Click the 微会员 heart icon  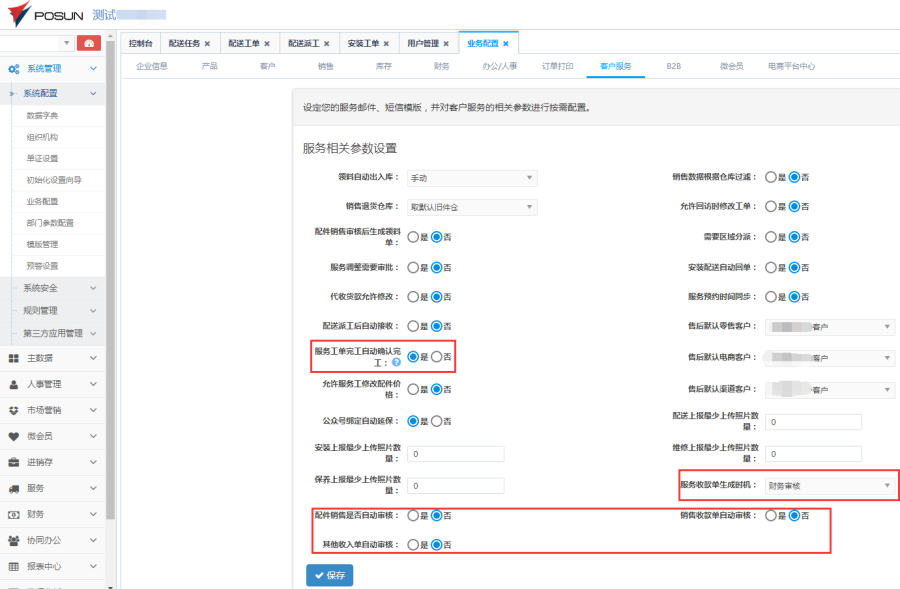[x=13, y=436]
